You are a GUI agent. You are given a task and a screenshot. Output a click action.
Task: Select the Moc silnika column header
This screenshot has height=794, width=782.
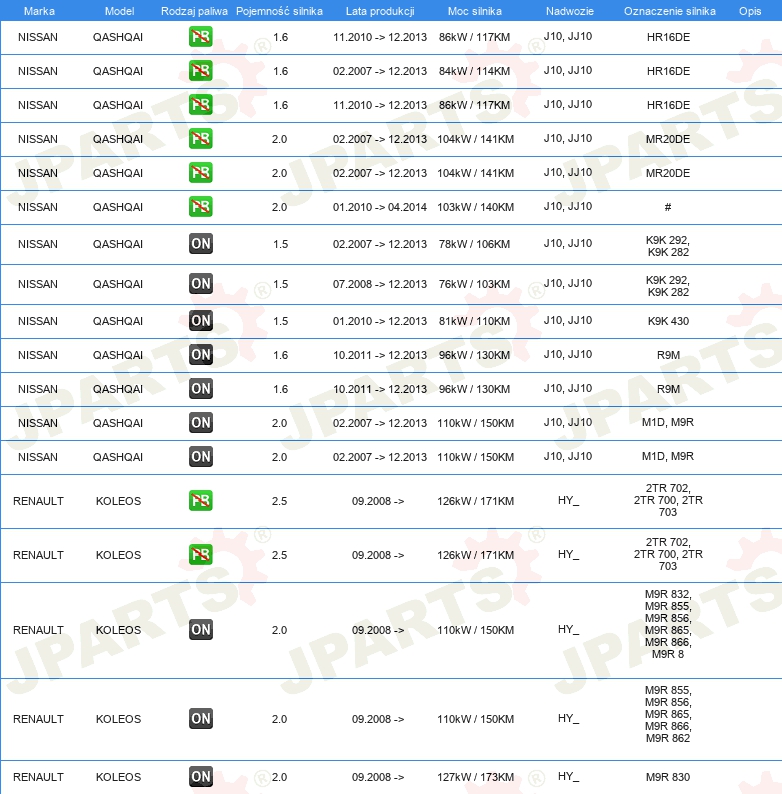click(x=475, y=11)
